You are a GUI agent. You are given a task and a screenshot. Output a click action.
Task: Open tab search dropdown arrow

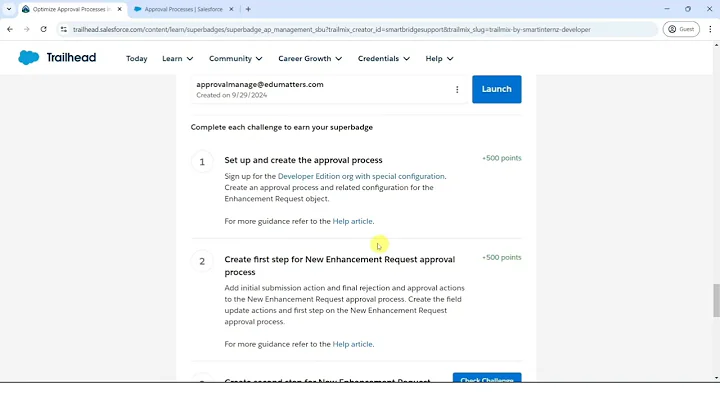click(x=9, y=9)
